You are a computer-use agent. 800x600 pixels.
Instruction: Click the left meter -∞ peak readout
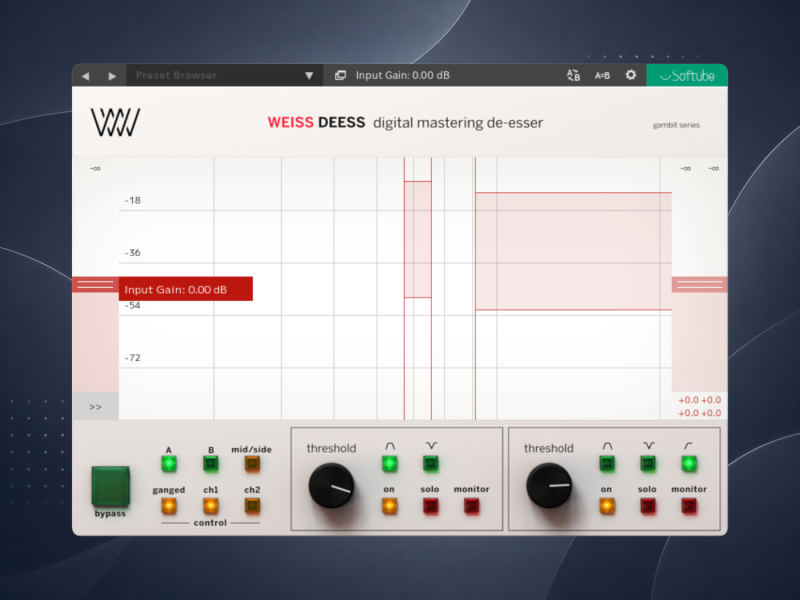click(x=95, y=168)
